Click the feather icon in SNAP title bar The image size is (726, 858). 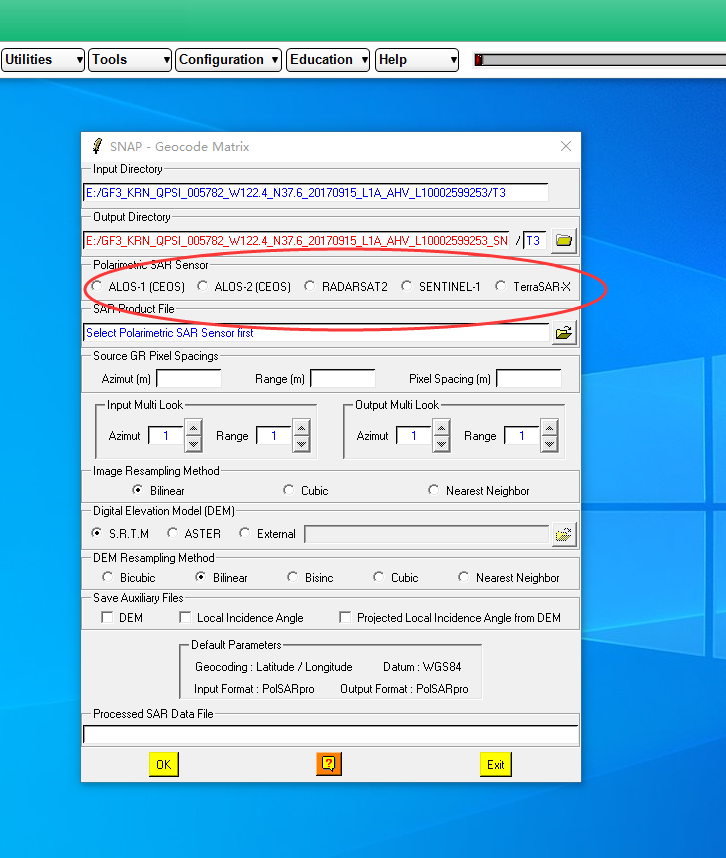[x=97, y=146]
